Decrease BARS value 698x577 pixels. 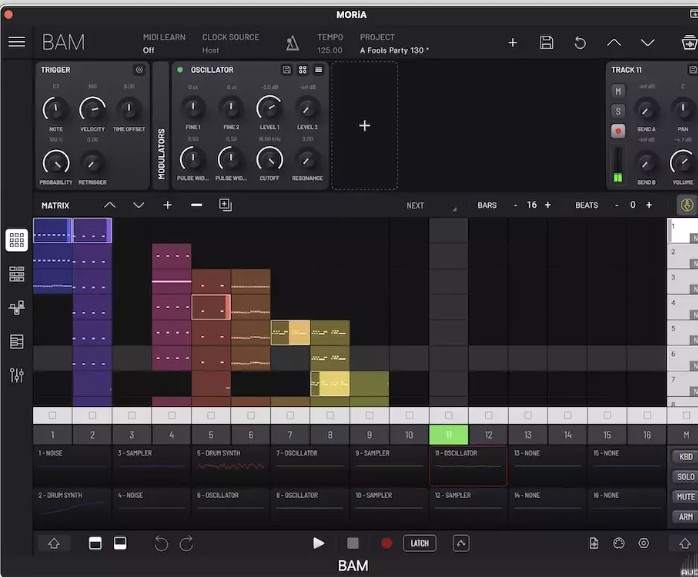point(515,205)
